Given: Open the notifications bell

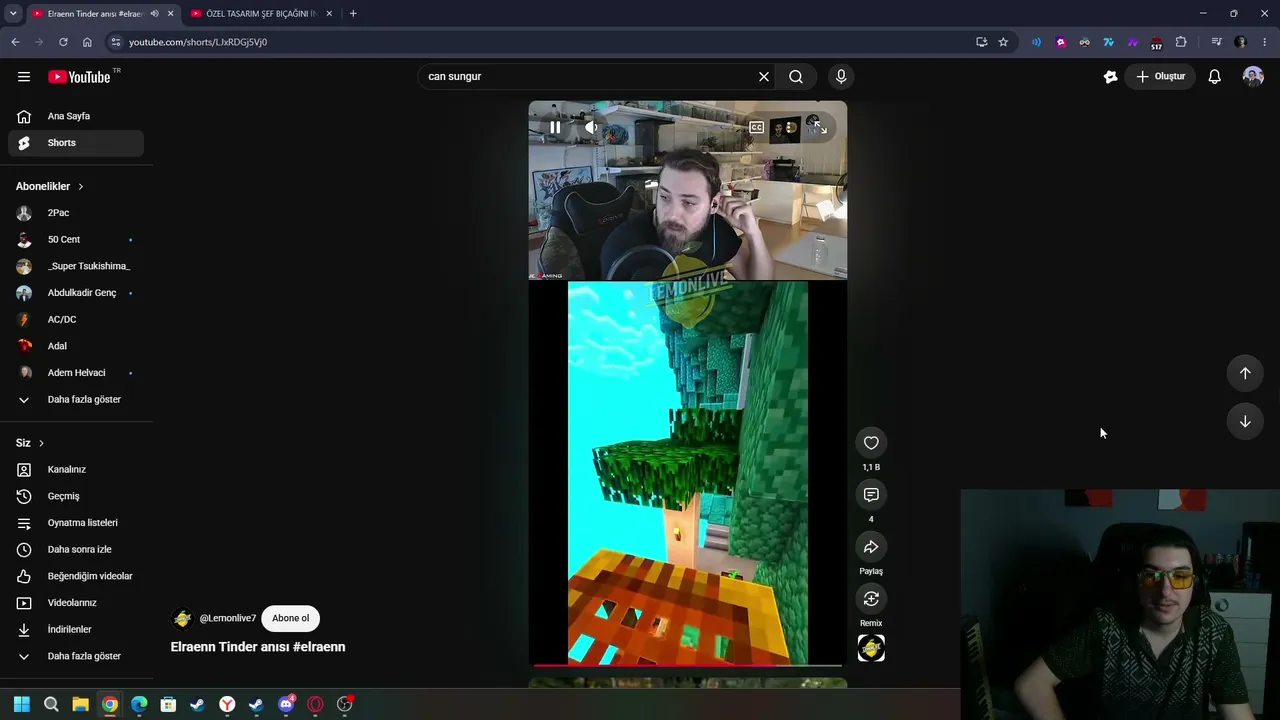Looking at the screenshot, I should [1215, 77].
